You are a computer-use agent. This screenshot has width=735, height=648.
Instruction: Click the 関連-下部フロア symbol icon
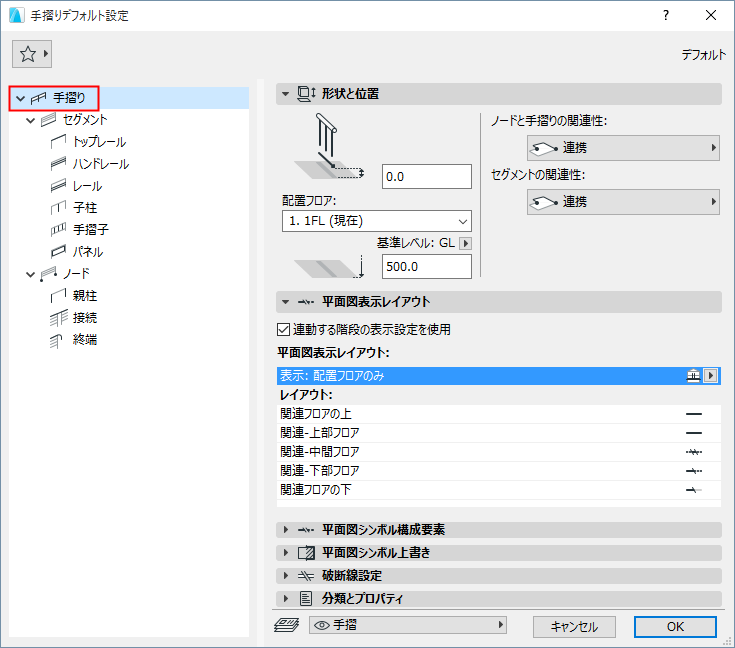pyautogui.click(x=694, y=471)
